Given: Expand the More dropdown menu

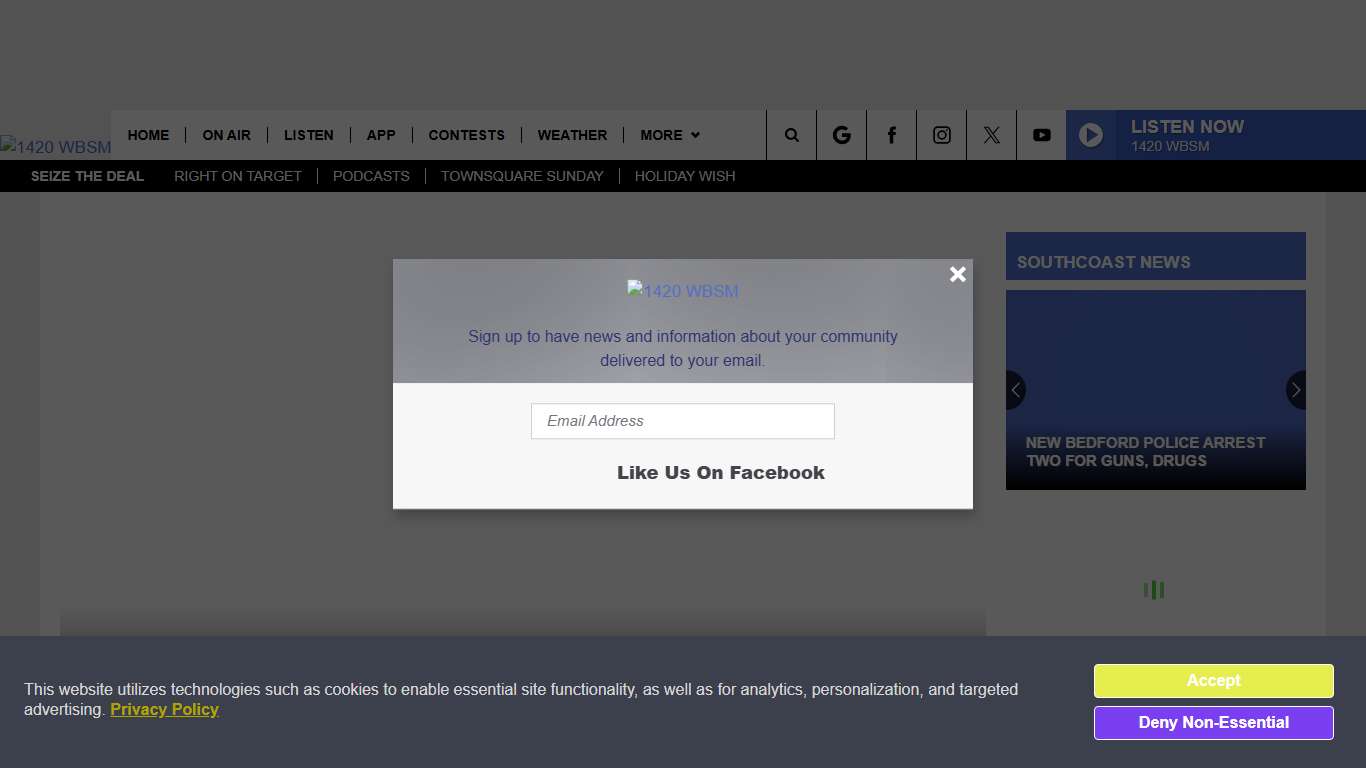Looking at the screenshot, I should tap(669, 135).
